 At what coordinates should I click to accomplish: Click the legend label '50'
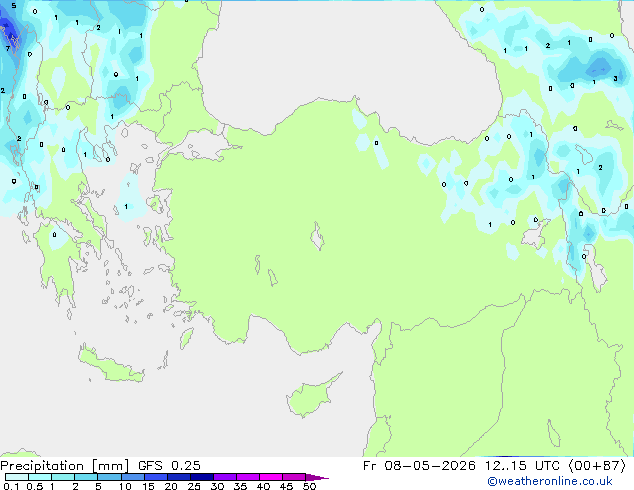point(309,486)
